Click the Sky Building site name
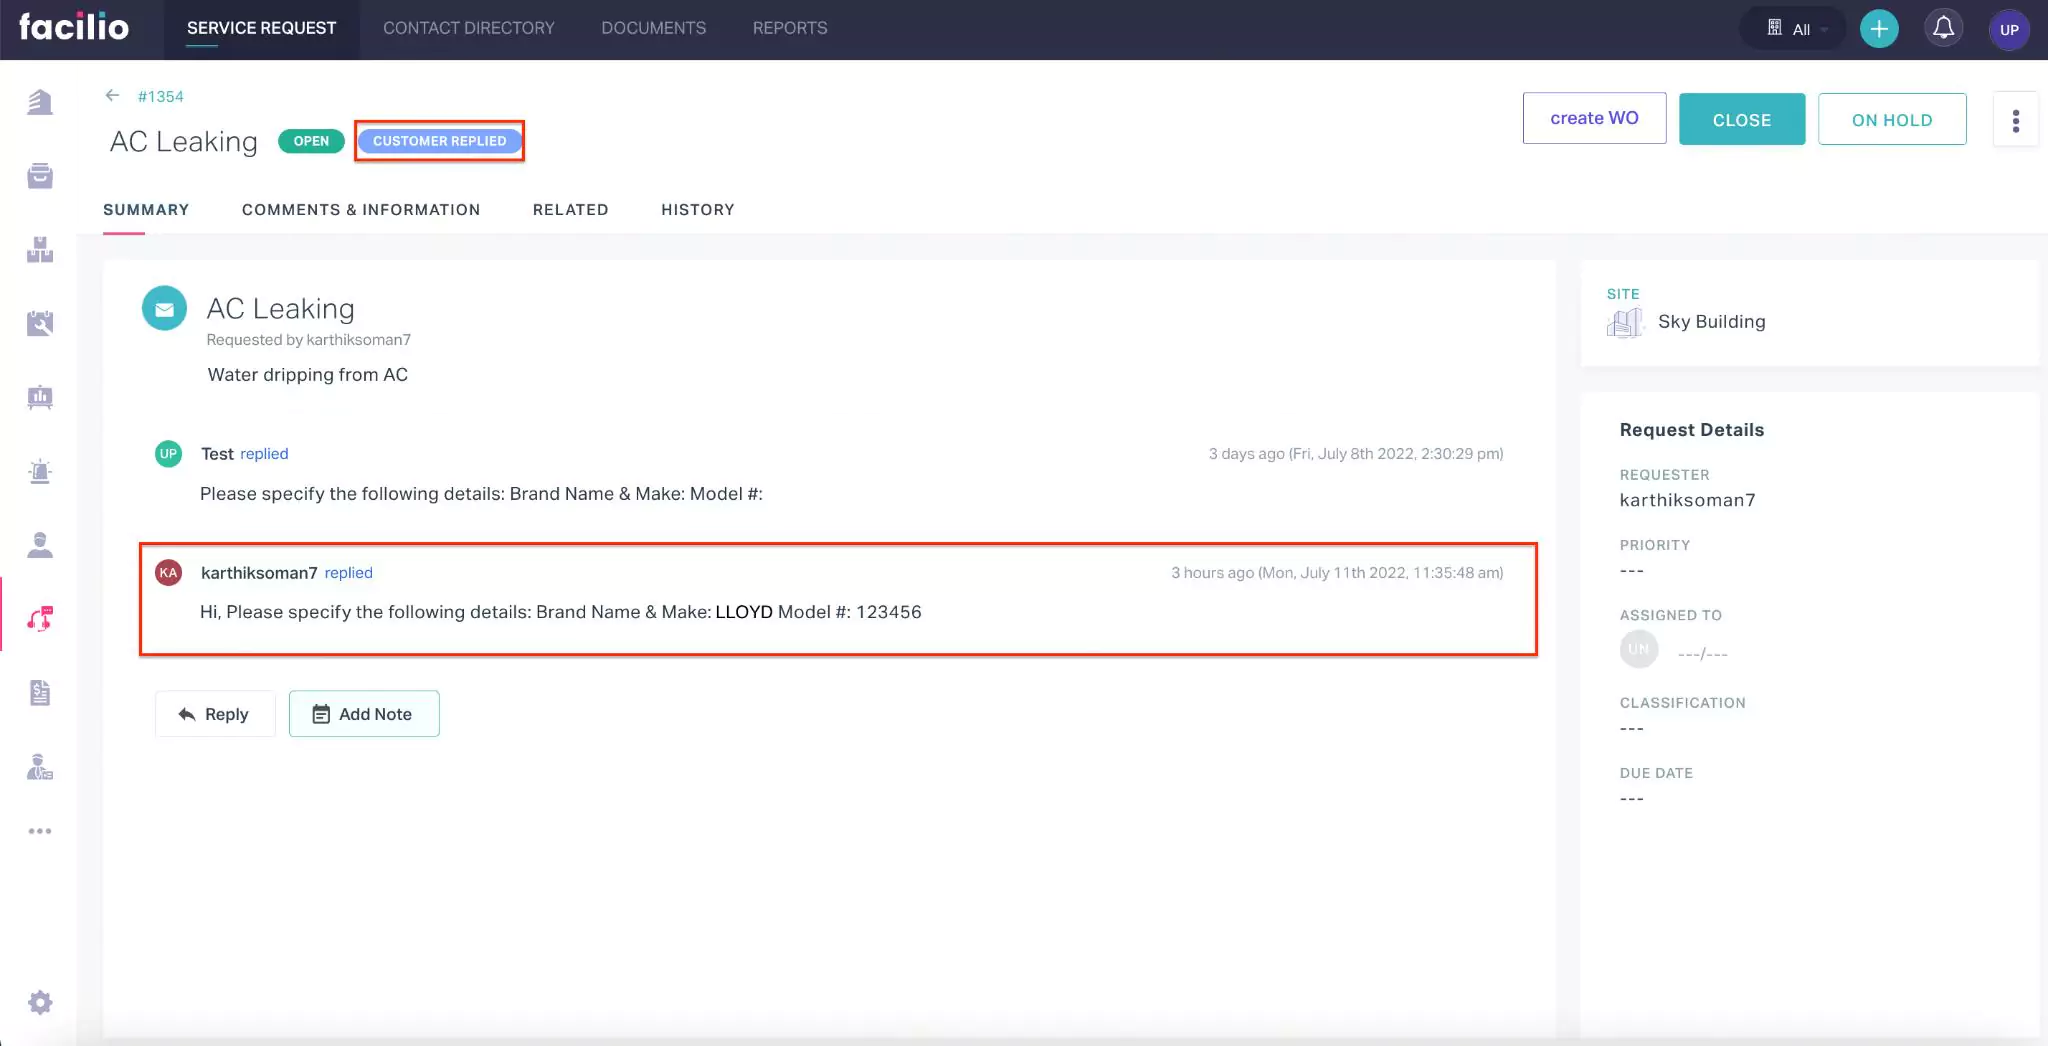Viewport: 2048px width, 1046px height. (x=1711, y=322)
